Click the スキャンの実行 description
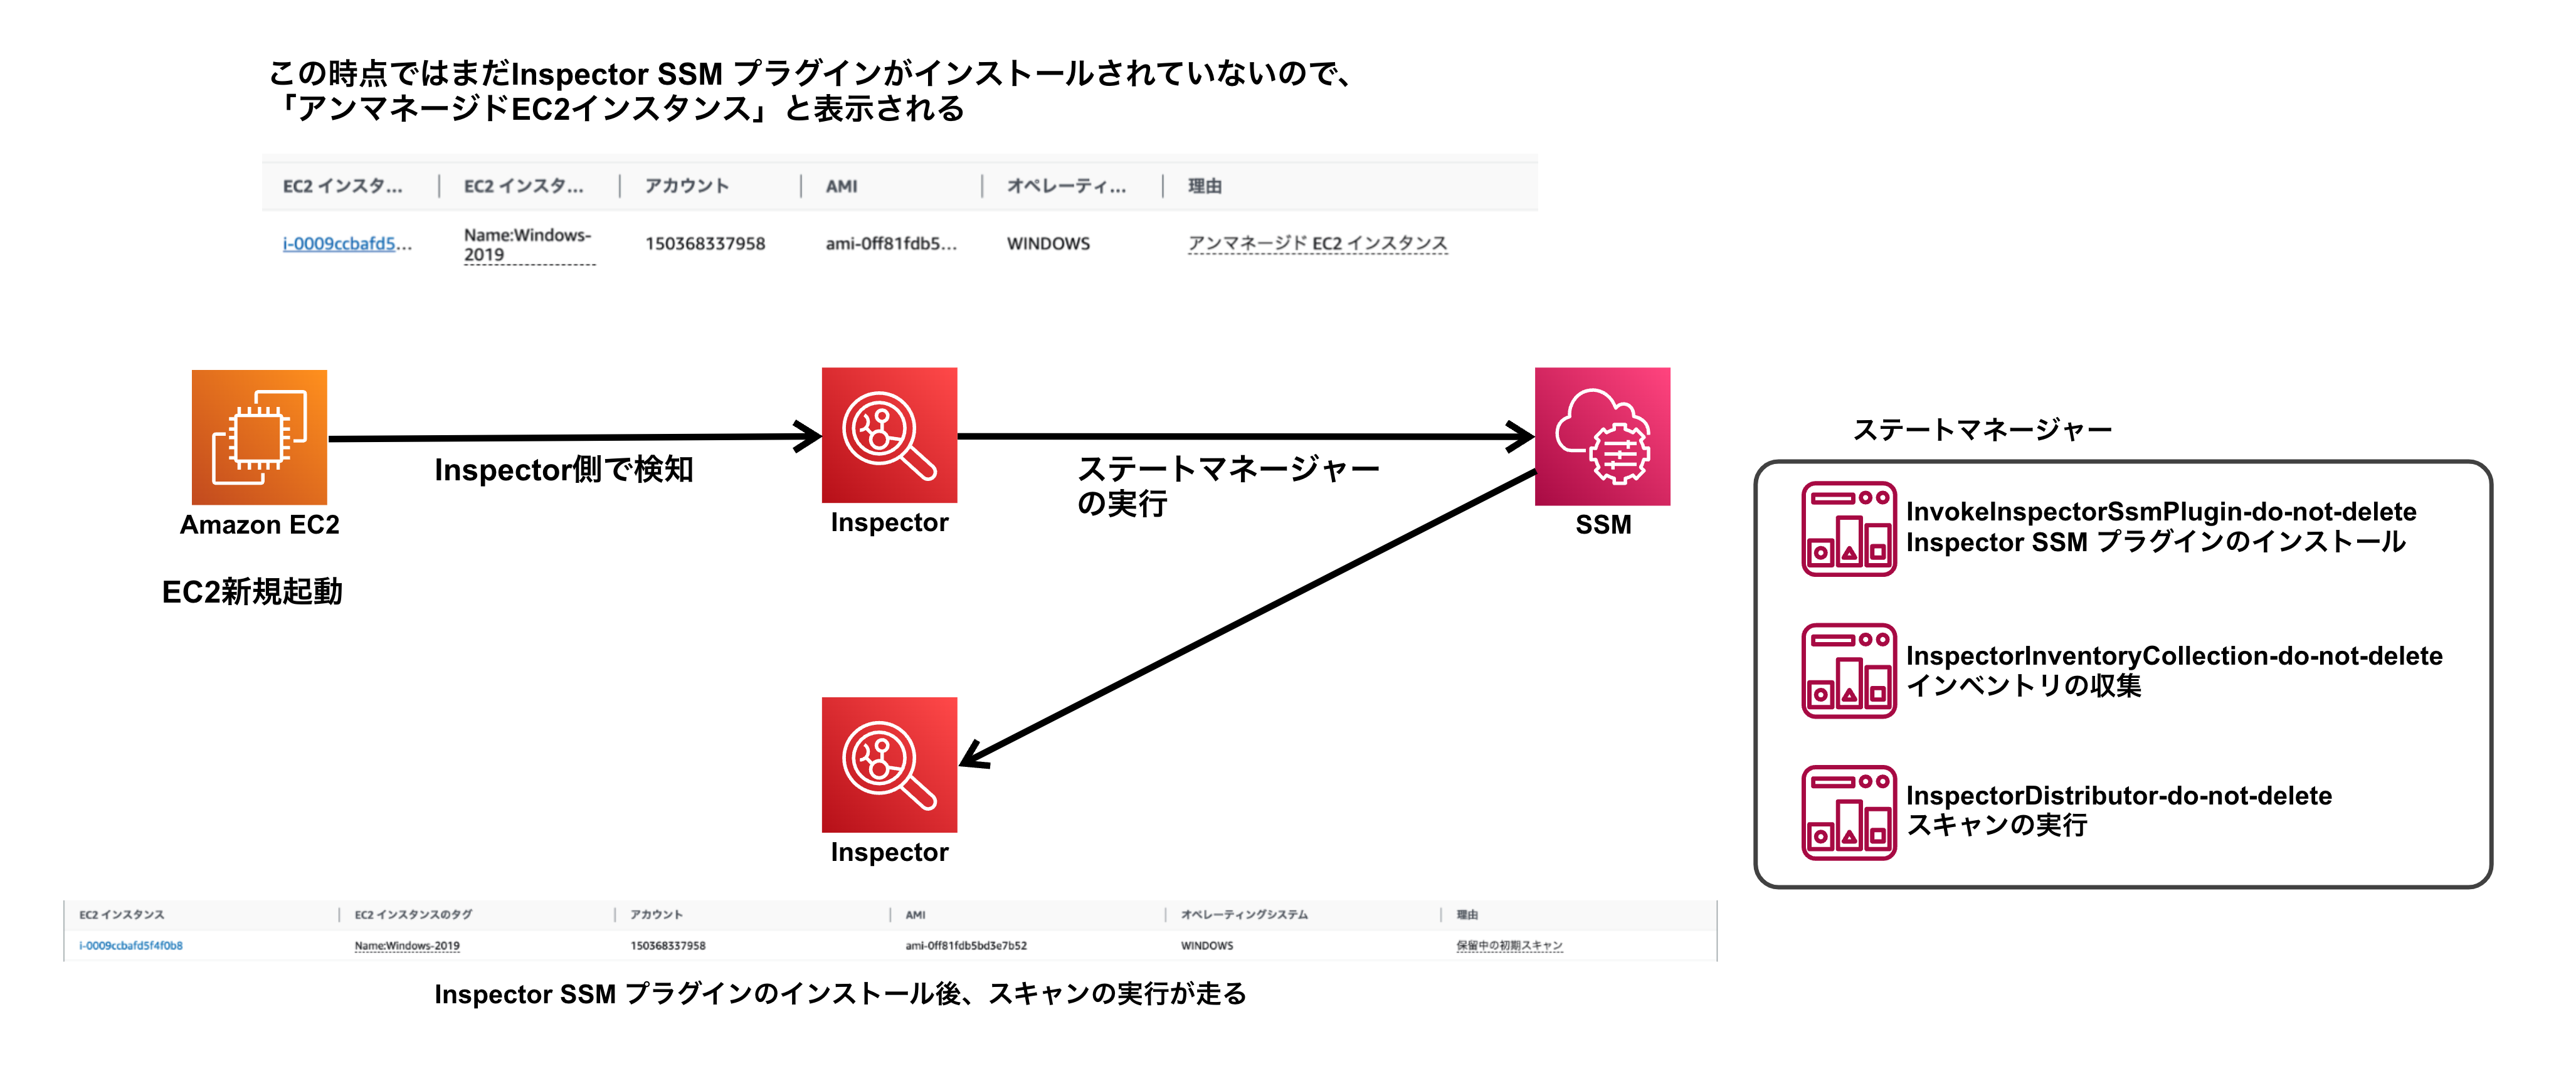This screenshot has width=2576, height=1076. pyautogui.click(x=1997, y=825)
